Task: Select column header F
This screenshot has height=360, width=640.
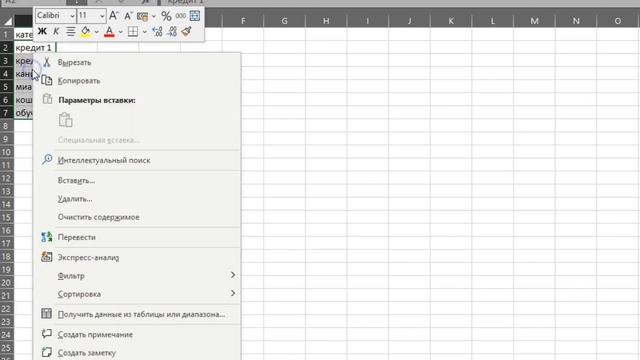Action: coord(243,21)
